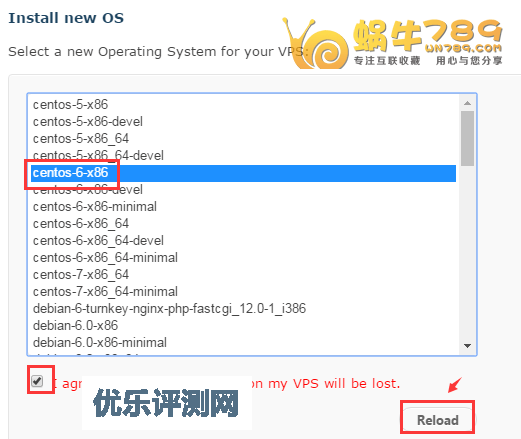Viewport: 521px width, 439px height.
Task: Select centos-6-x86-minimal template
Action: (243, 207)
